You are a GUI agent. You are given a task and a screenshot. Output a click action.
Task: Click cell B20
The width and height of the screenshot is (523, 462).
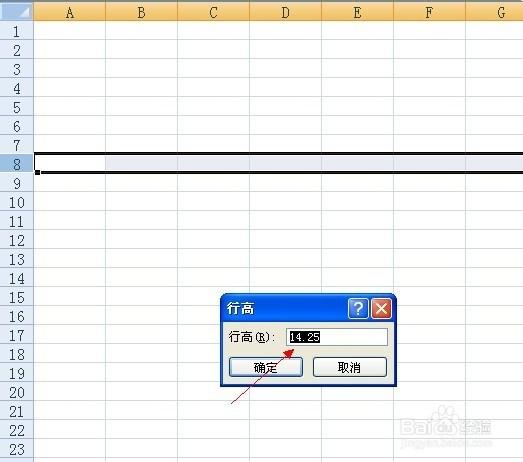141,392
